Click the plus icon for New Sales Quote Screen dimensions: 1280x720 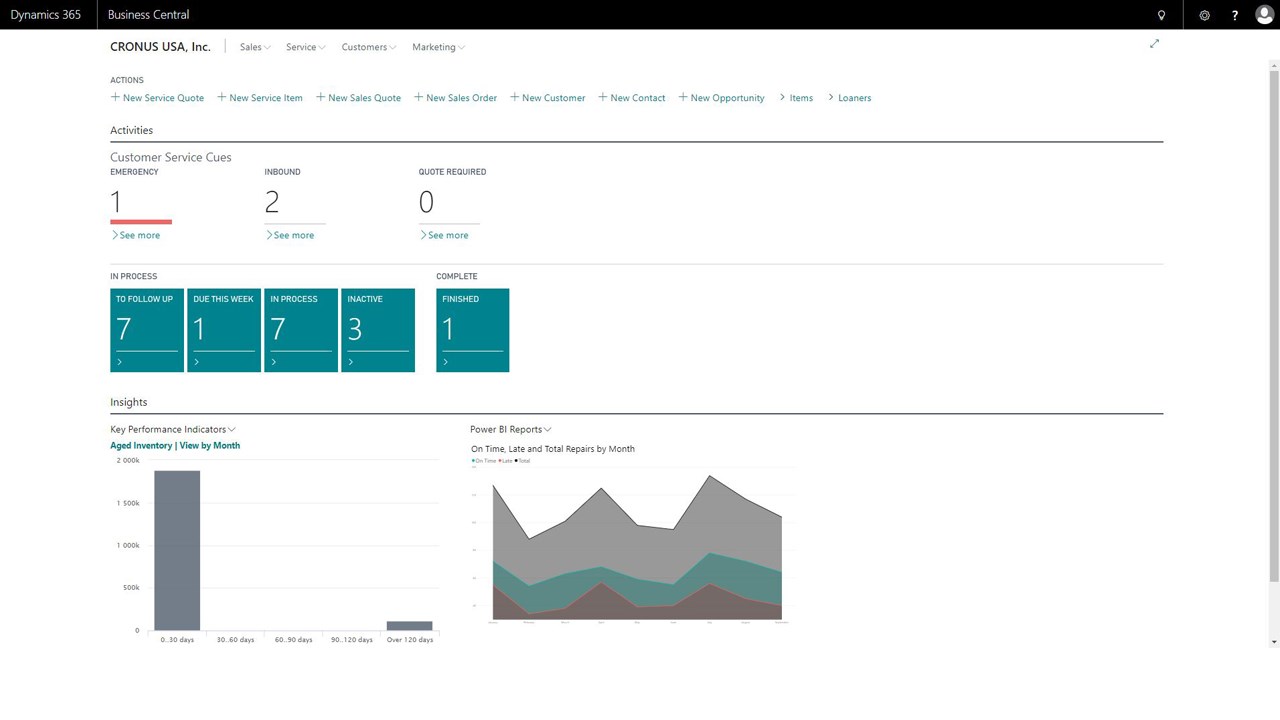point(321,97)
